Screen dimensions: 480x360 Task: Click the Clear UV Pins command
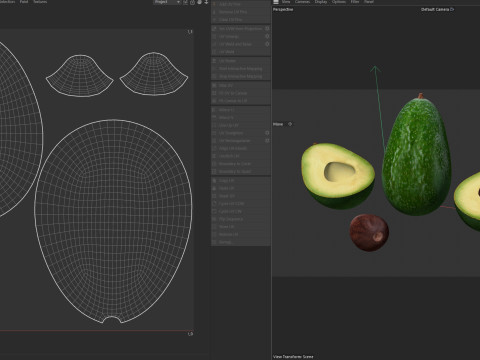pos(241,20)
